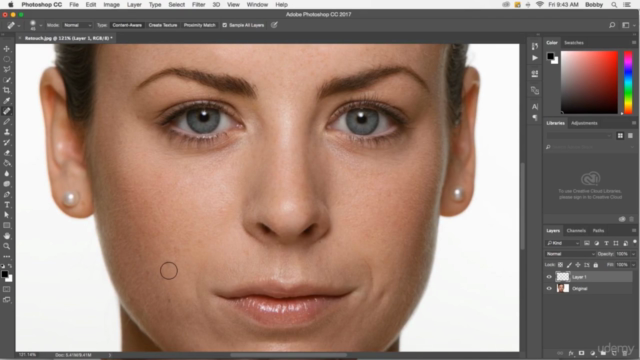Select the Pen tool
This screenshot has width=640, height=360.
(7, 194)
